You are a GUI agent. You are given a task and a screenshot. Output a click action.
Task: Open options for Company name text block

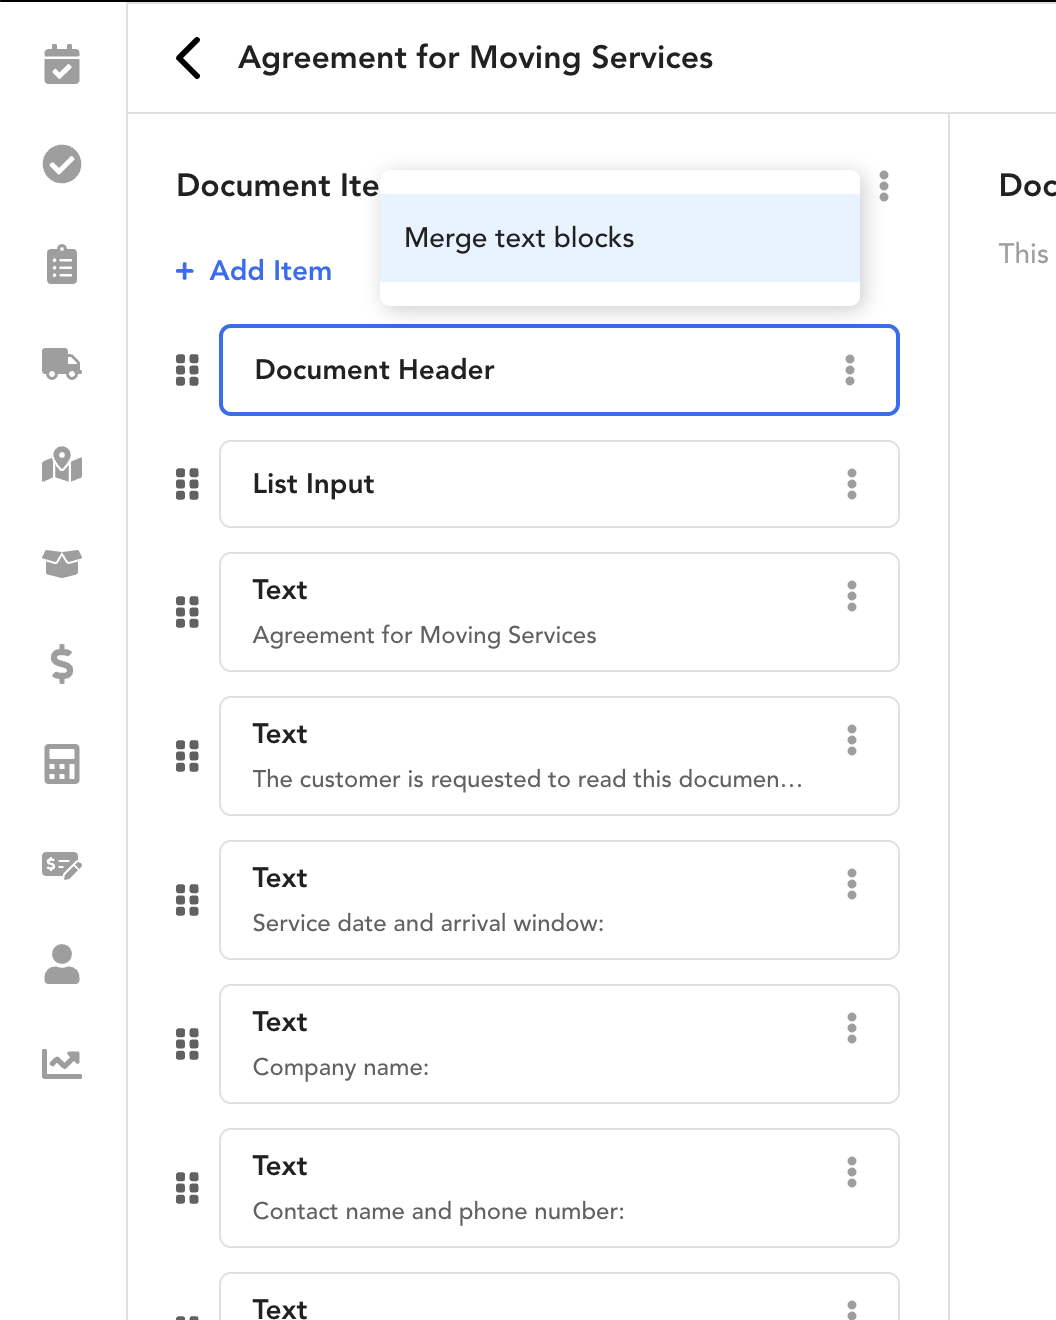852,1028
